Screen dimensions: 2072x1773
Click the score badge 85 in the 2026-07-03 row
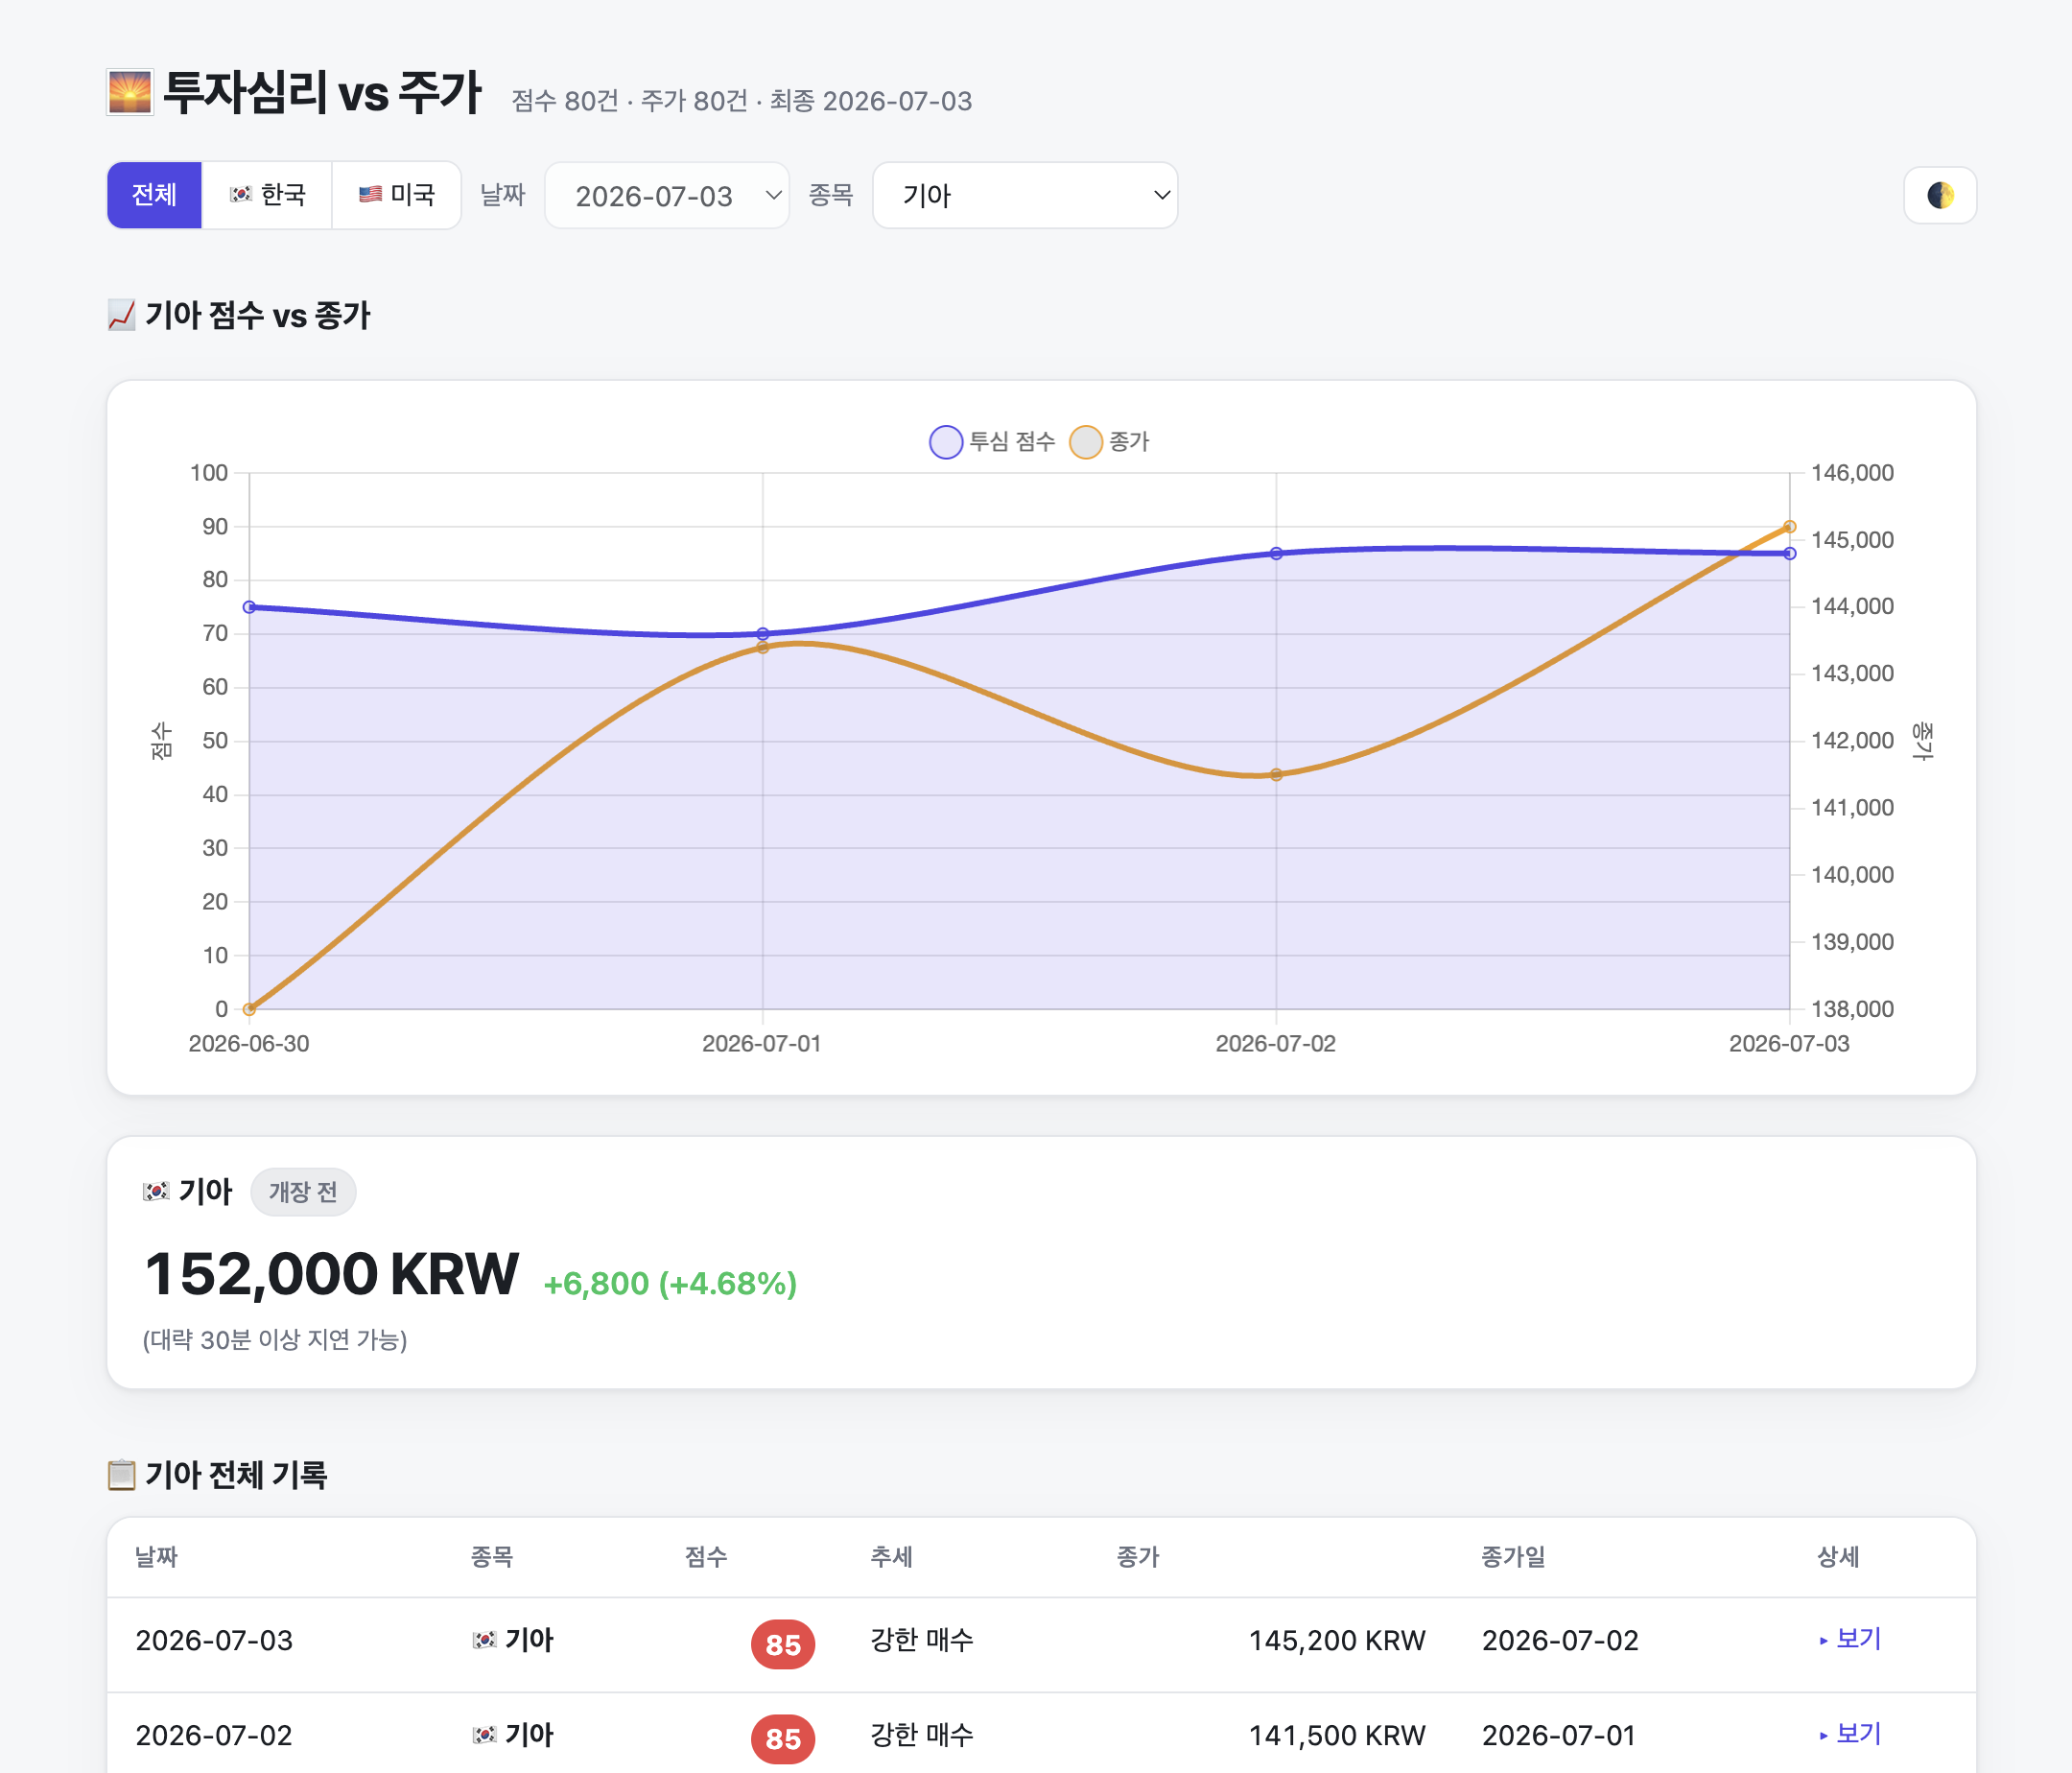coord(783,1644)
